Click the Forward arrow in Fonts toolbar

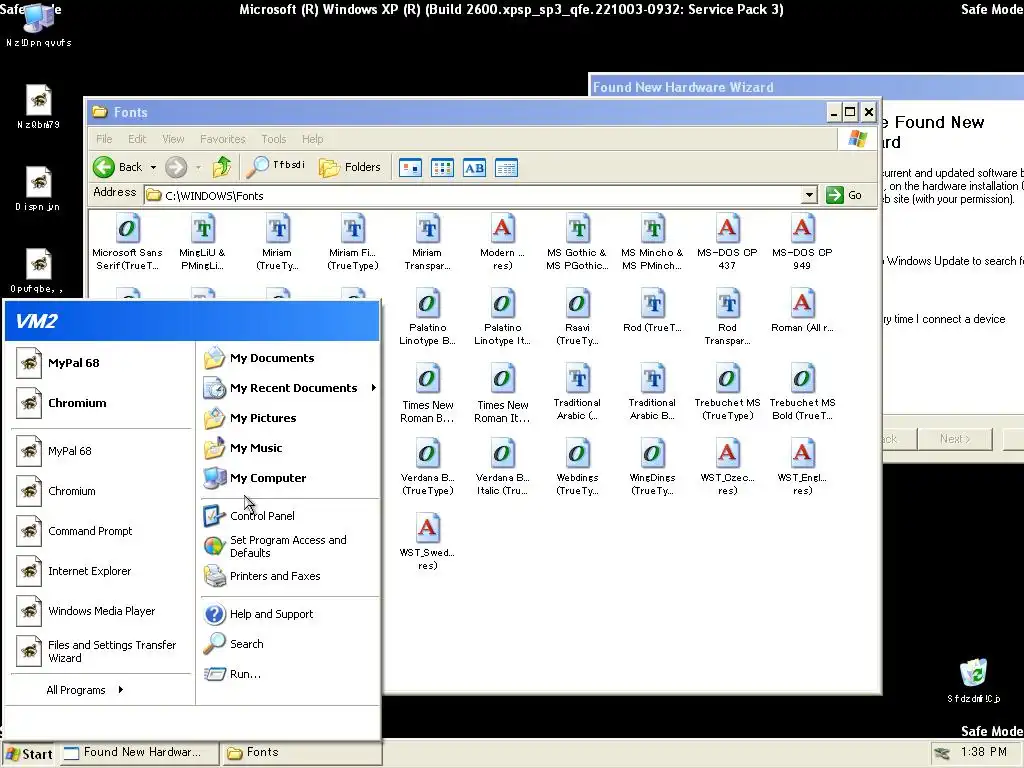pos(176,167)
